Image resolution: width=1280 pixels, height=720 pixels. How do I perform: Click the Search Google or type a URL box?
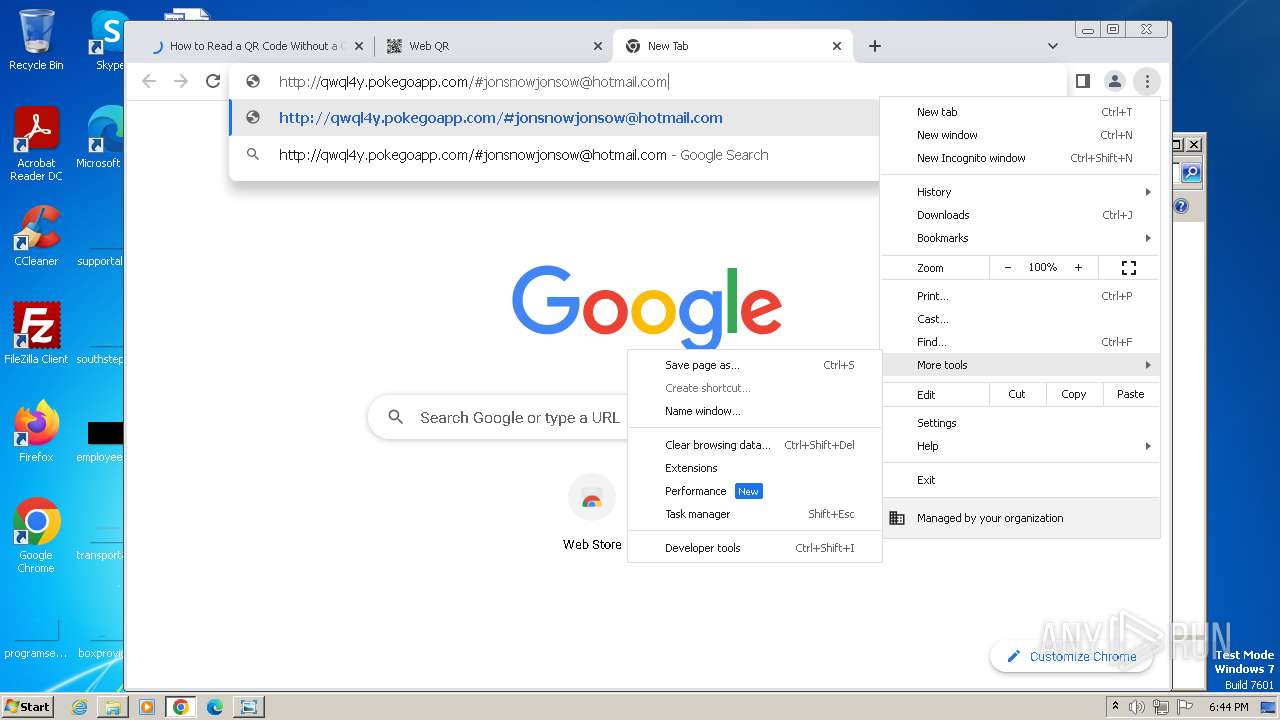[x=498, y=417]
